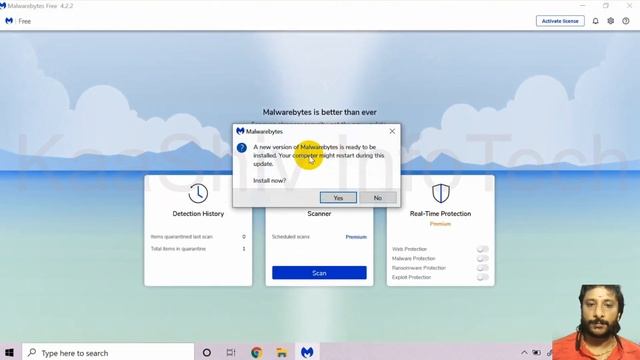
Task: Expand the system tray hidden icons arrow
Action: pos(524,353)
